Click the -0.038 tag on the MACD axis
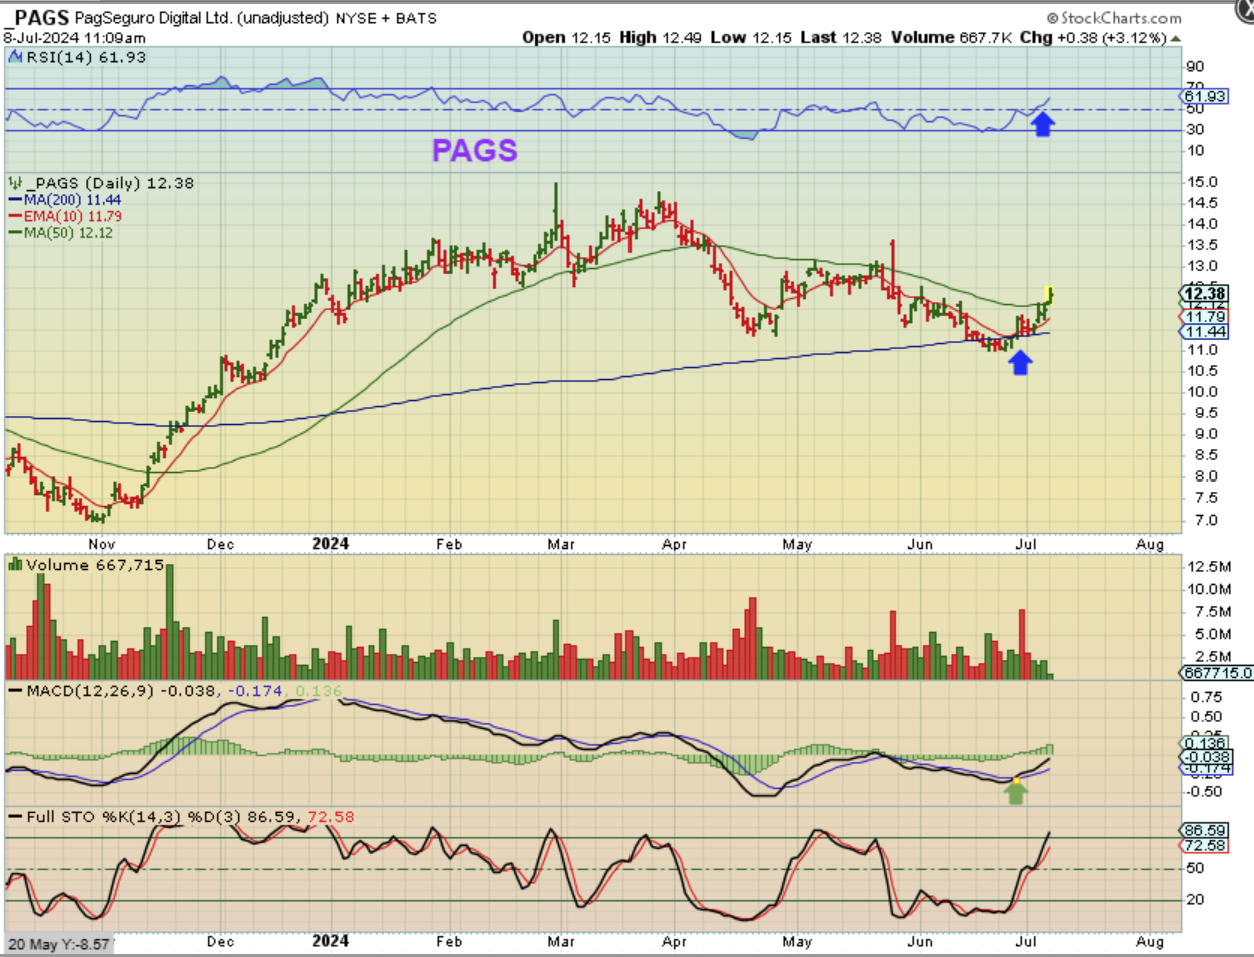Screen dimensions: 1254x957 (x=1207, y=757)
